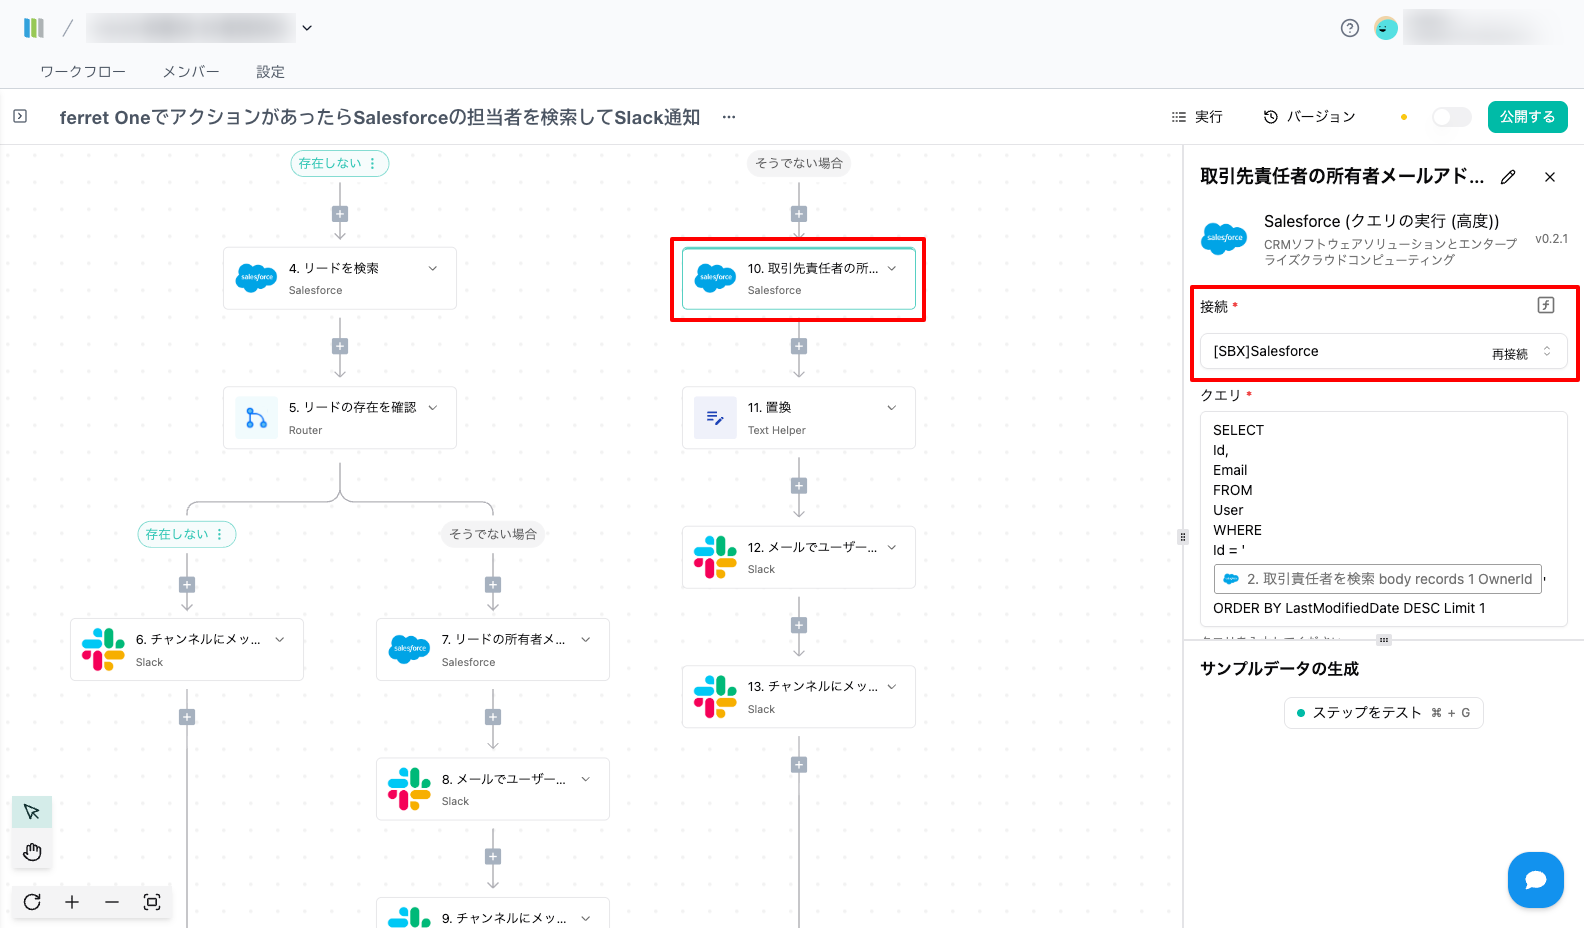The width and height of the screenshot is (1584, 928).
Task: Click the OwnerId data pill in query
Action: point(1378,579)
